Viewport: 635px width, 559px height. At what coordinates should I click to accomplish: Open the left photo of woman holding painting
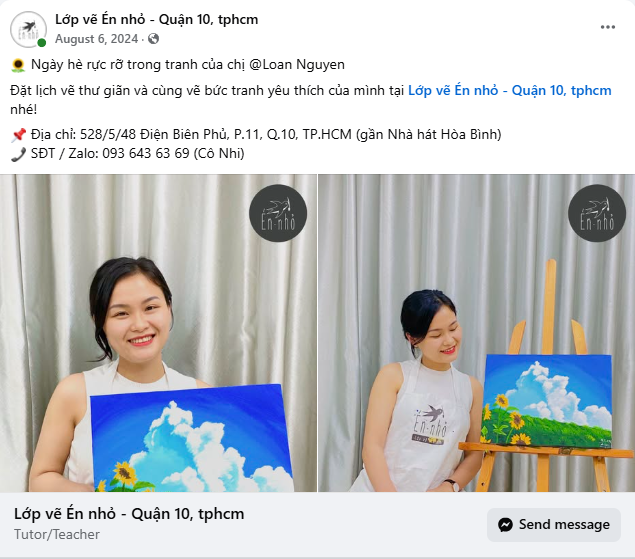pyautogui.click(x=158, y=333)
